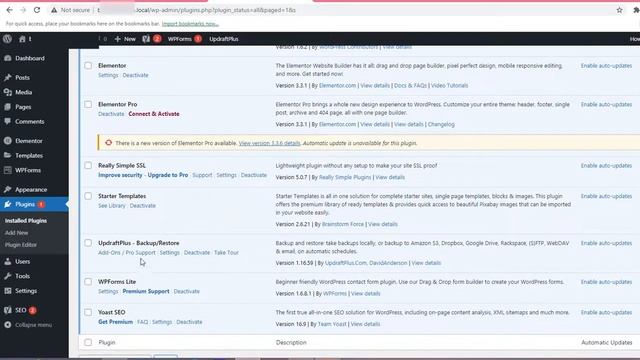Screen dimensions: 640x360
Task: Open Add New plugin submenu
Action: tap(16, 233)
